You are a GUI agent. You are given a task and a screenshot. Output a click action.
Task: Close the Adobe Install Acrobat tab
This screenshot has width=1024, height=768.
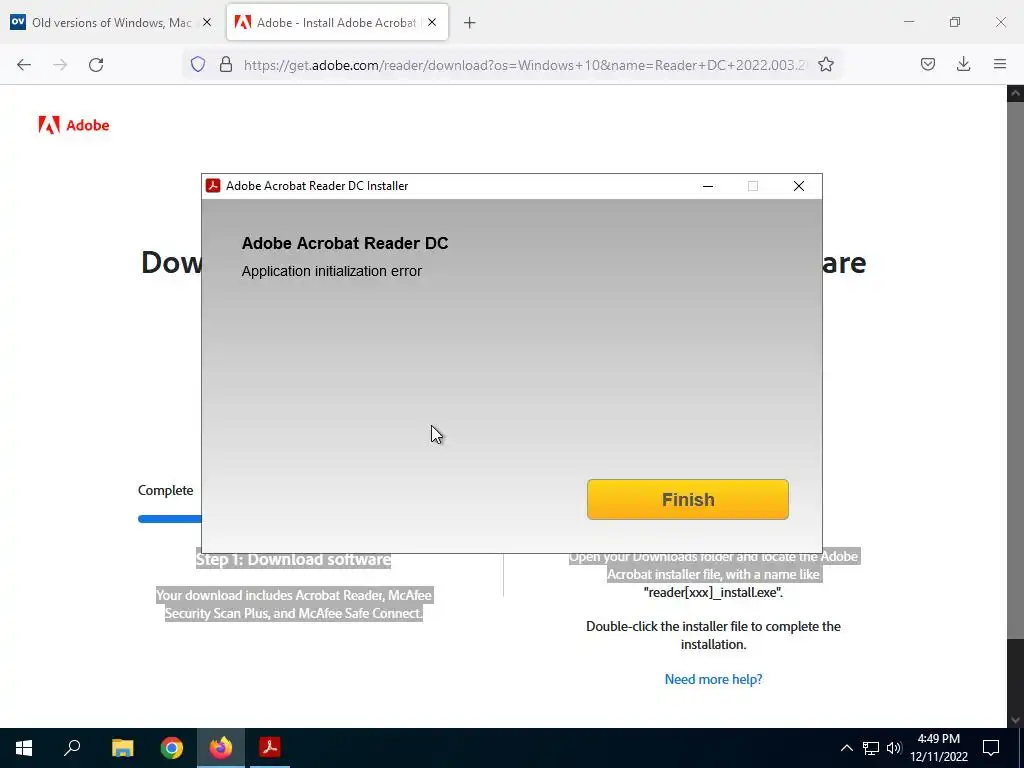pyautogui.click(x=432, y=22)
